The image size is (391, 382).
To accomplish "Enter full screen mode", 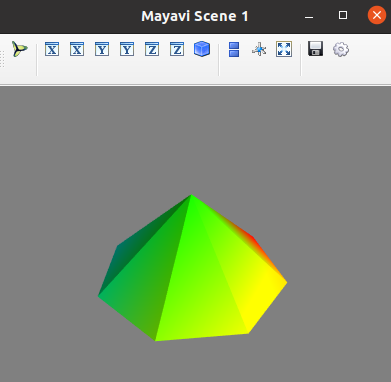I will point(284,49).
